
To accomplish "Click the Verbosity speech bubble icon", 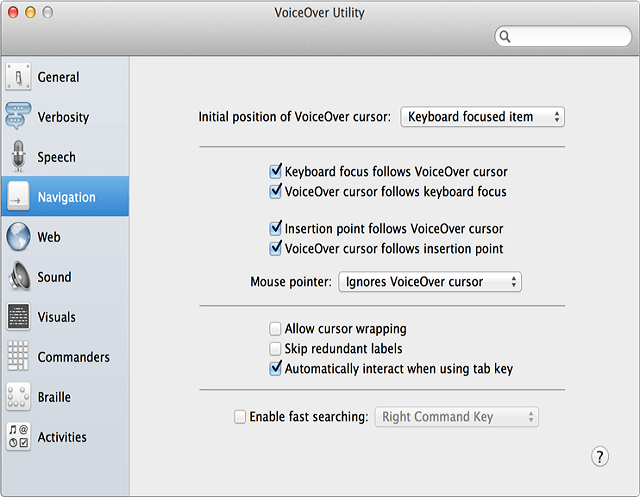I will [x=19, y=117].
